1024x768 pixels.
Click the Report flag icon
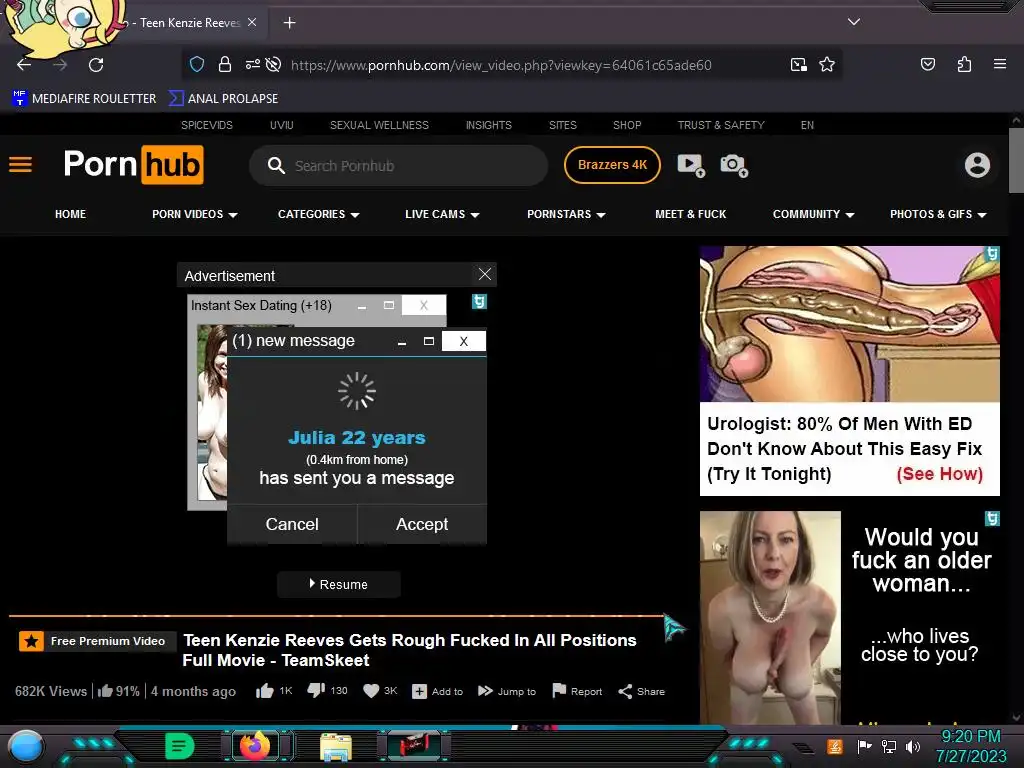[559, 690]
